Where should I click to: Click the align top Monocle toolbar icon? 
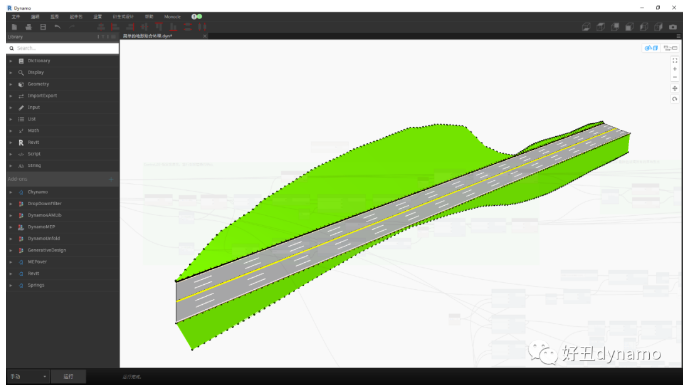pos(159,27)
